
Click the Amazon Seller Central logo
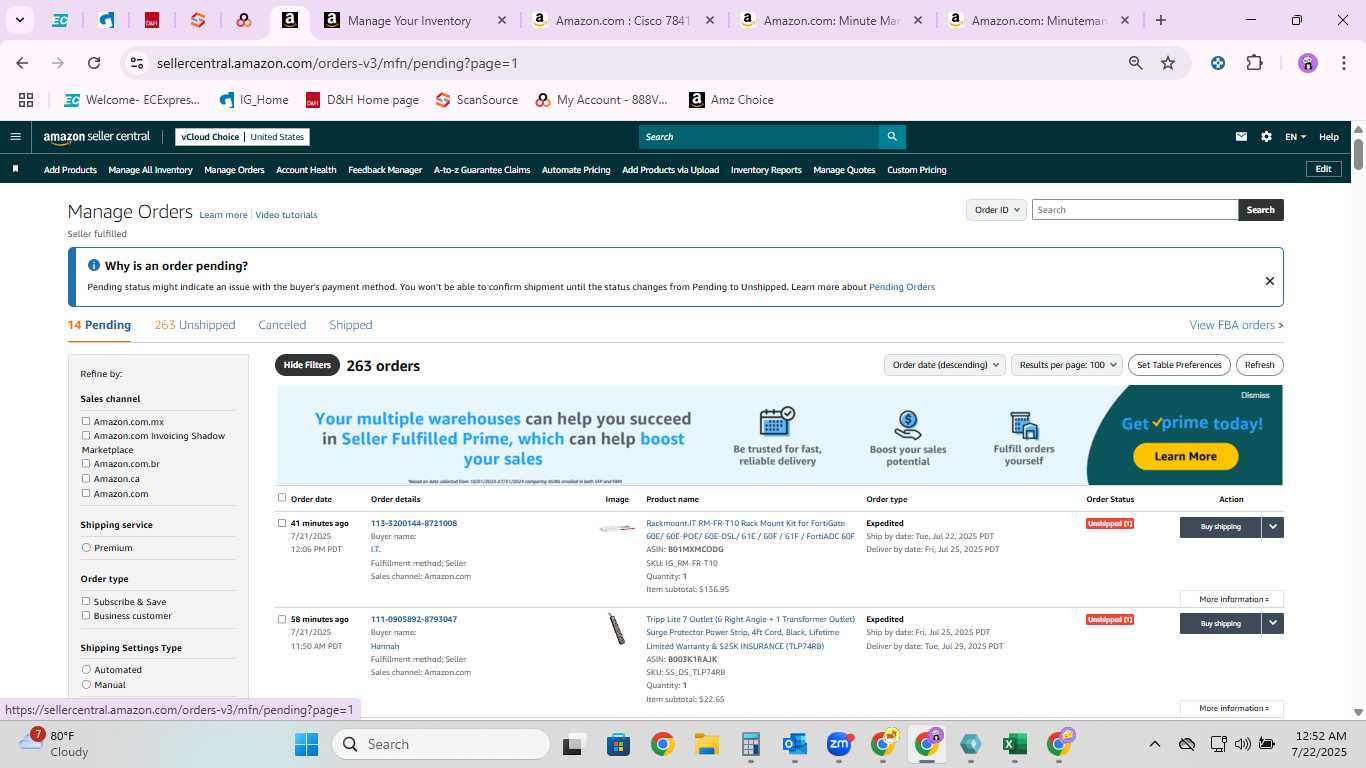97,137
